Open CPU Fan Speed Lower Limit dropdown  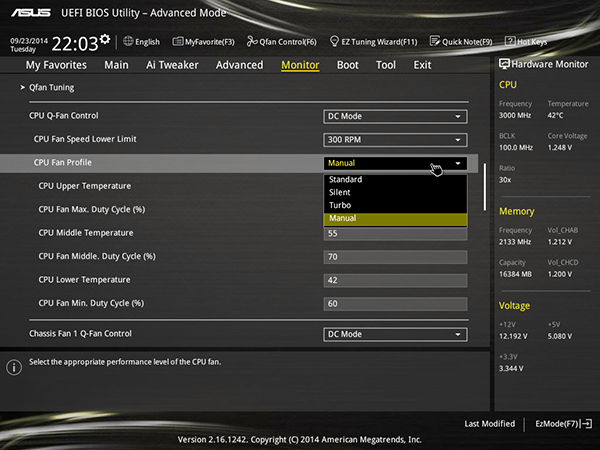click(x=395, y=140)
